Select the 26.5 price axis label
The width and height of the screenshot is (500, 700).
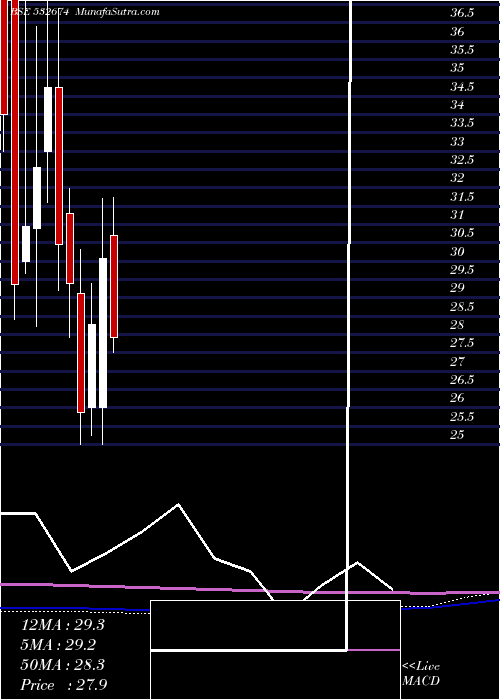coord(462,379)
